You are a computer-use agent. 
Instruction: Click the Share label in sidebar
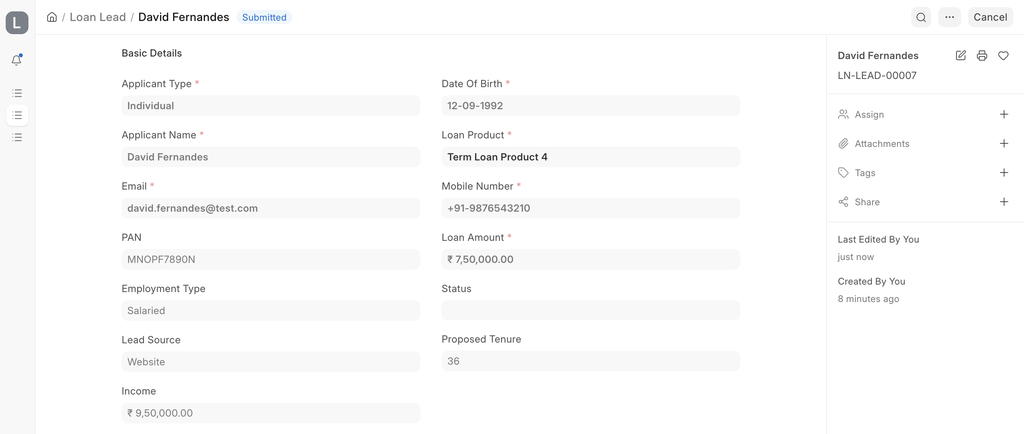[x=867, y=202]
